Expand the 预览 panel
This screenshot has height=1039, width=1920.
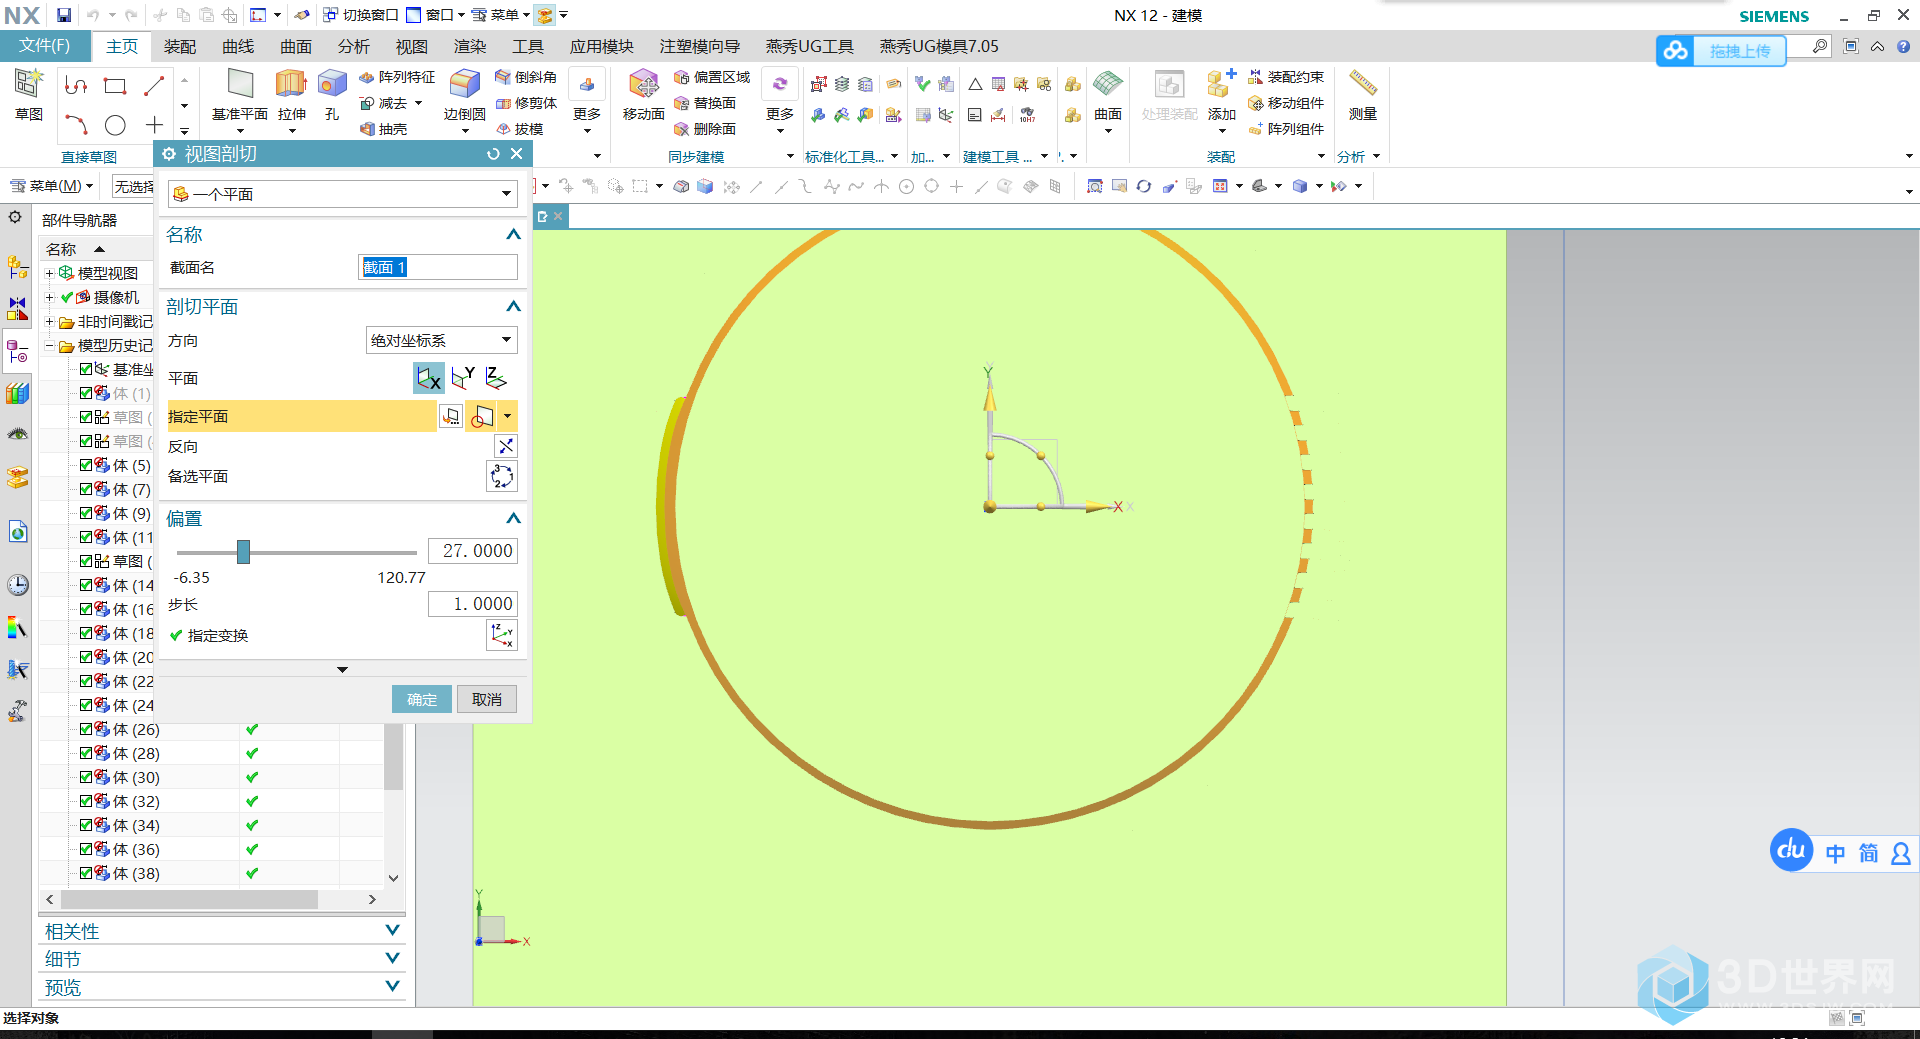coord(393,987)
